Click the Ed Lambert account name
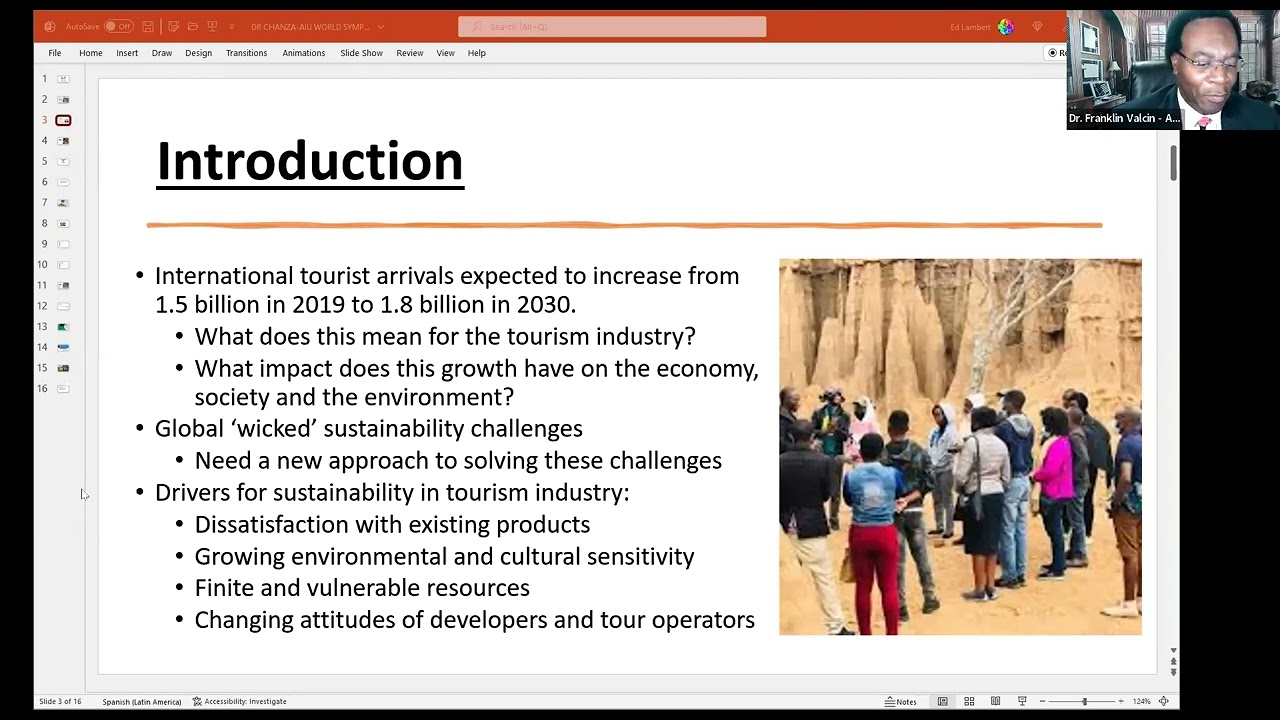The height and width of the screenshot is (720, 1280). (971, 27)
